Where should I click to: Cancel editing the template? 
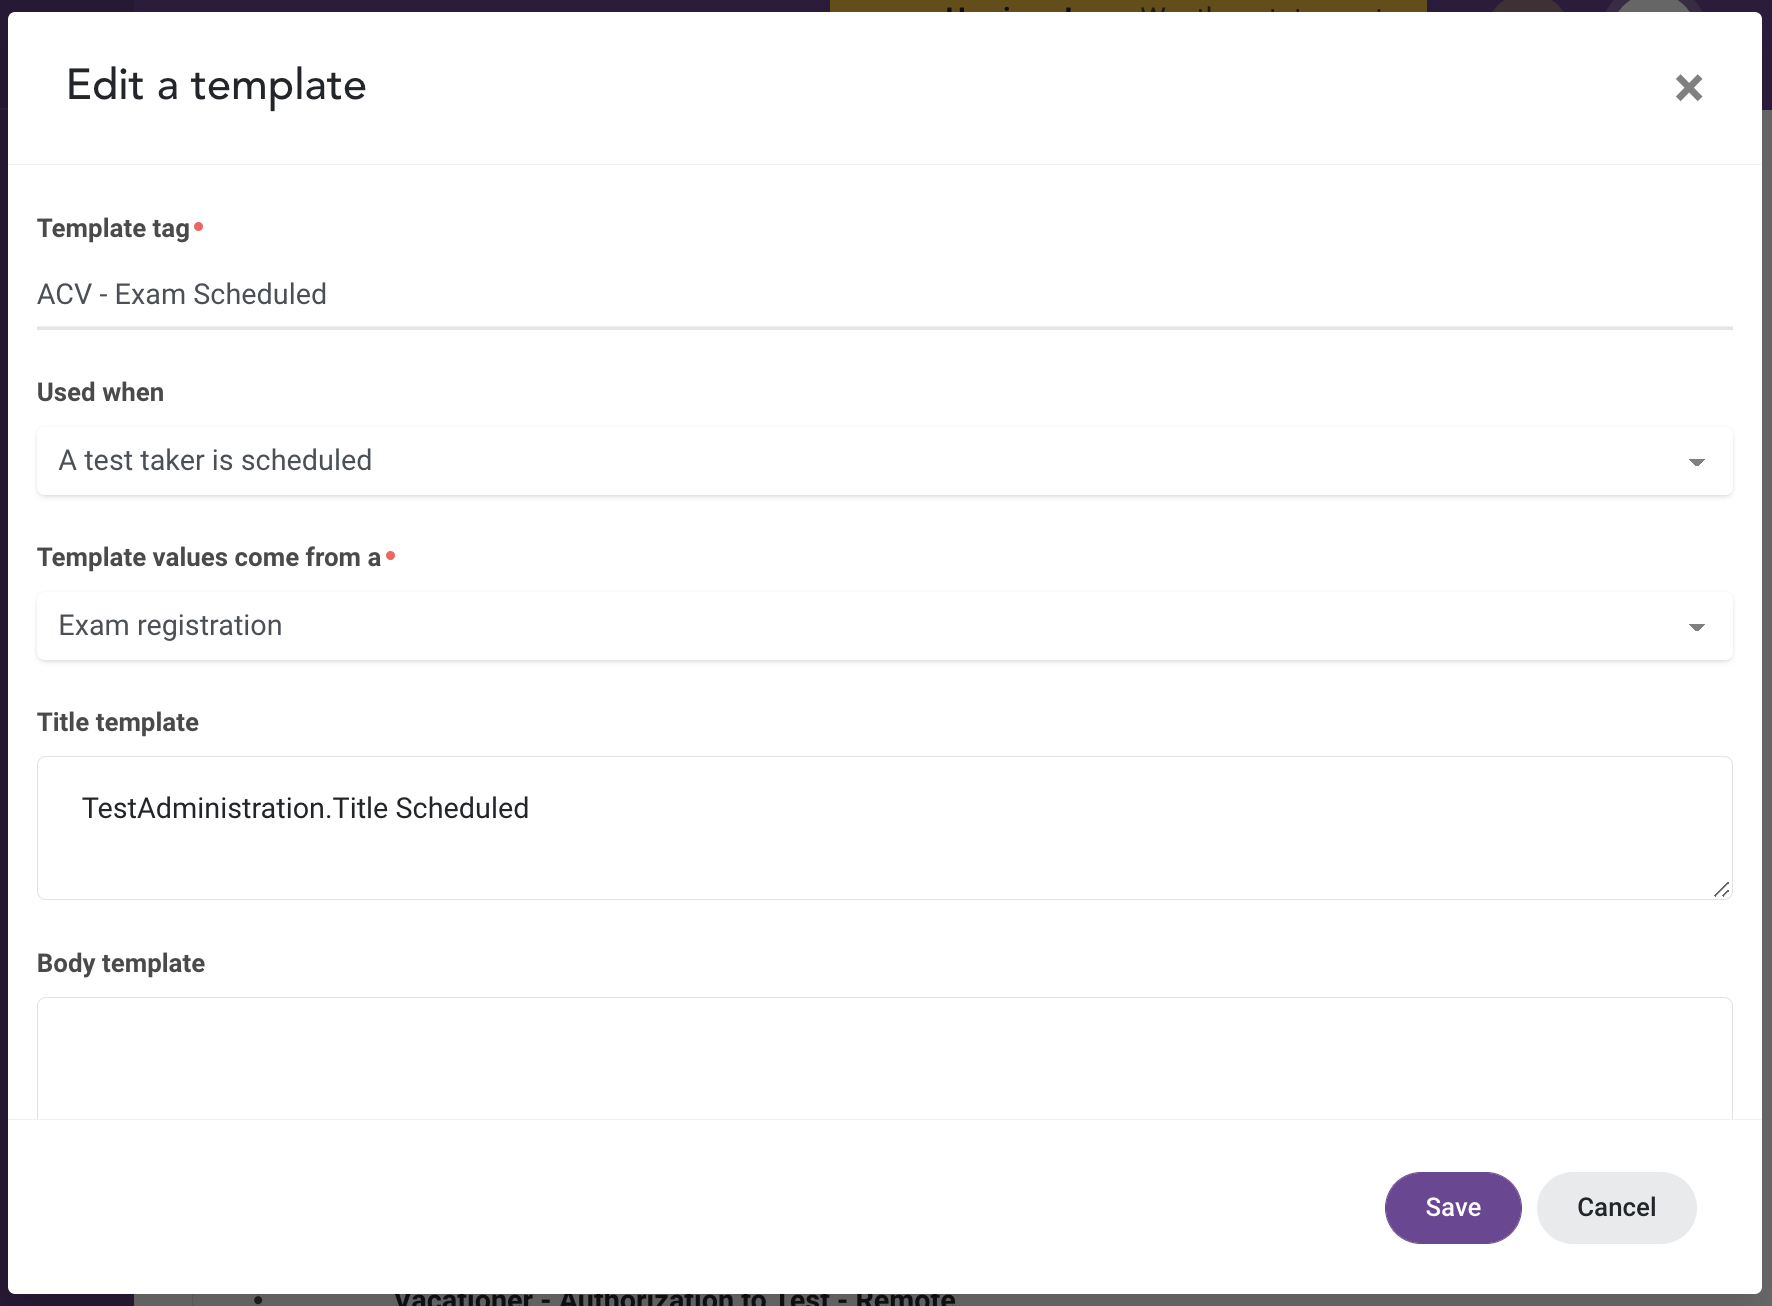tap(1616, 1207)
